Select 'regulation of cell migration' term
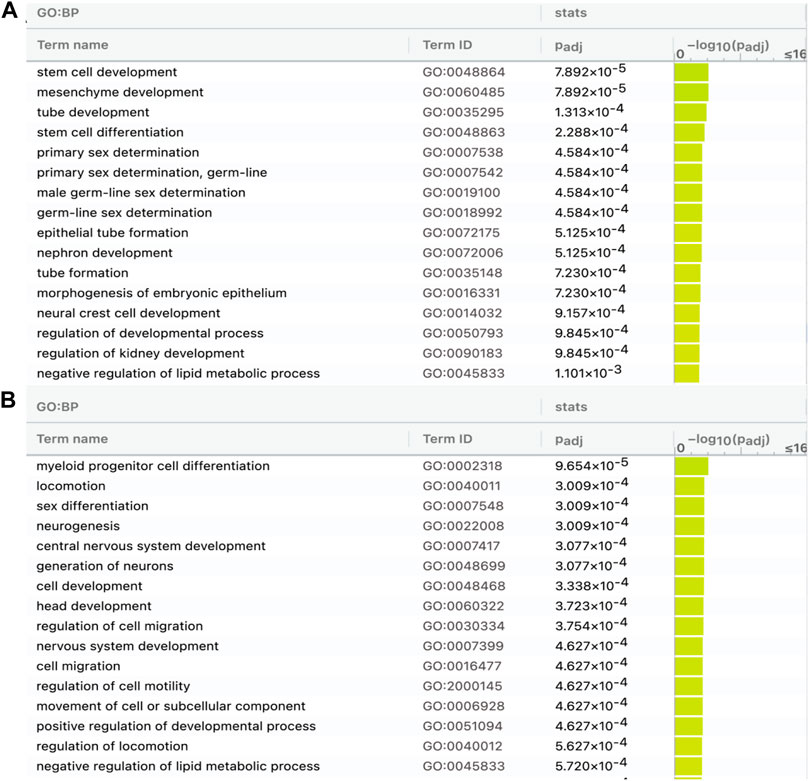This screenshot has height=781, width=809. pyautogui.click(x=119, y=627)
